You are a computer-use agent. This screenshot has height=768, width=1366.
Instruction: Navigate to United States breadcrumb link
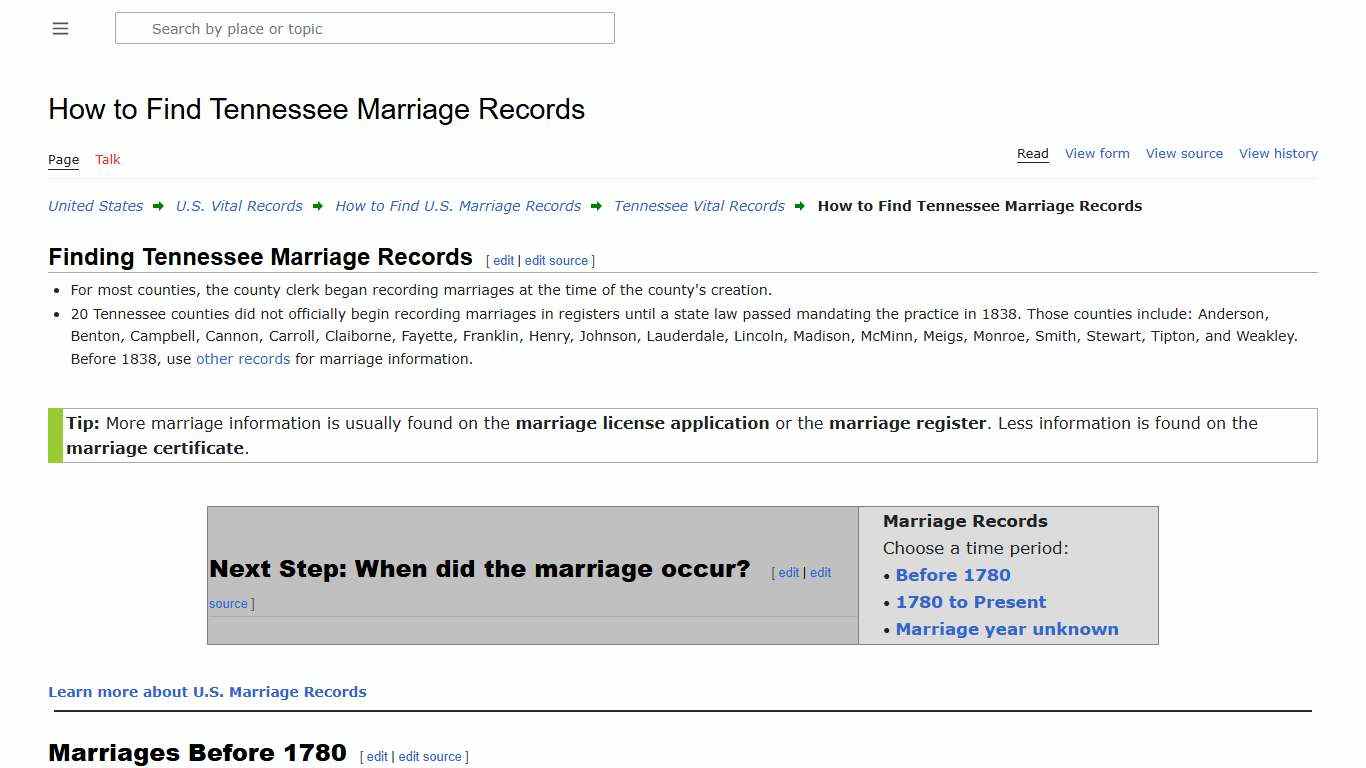(x=95, y=206)
